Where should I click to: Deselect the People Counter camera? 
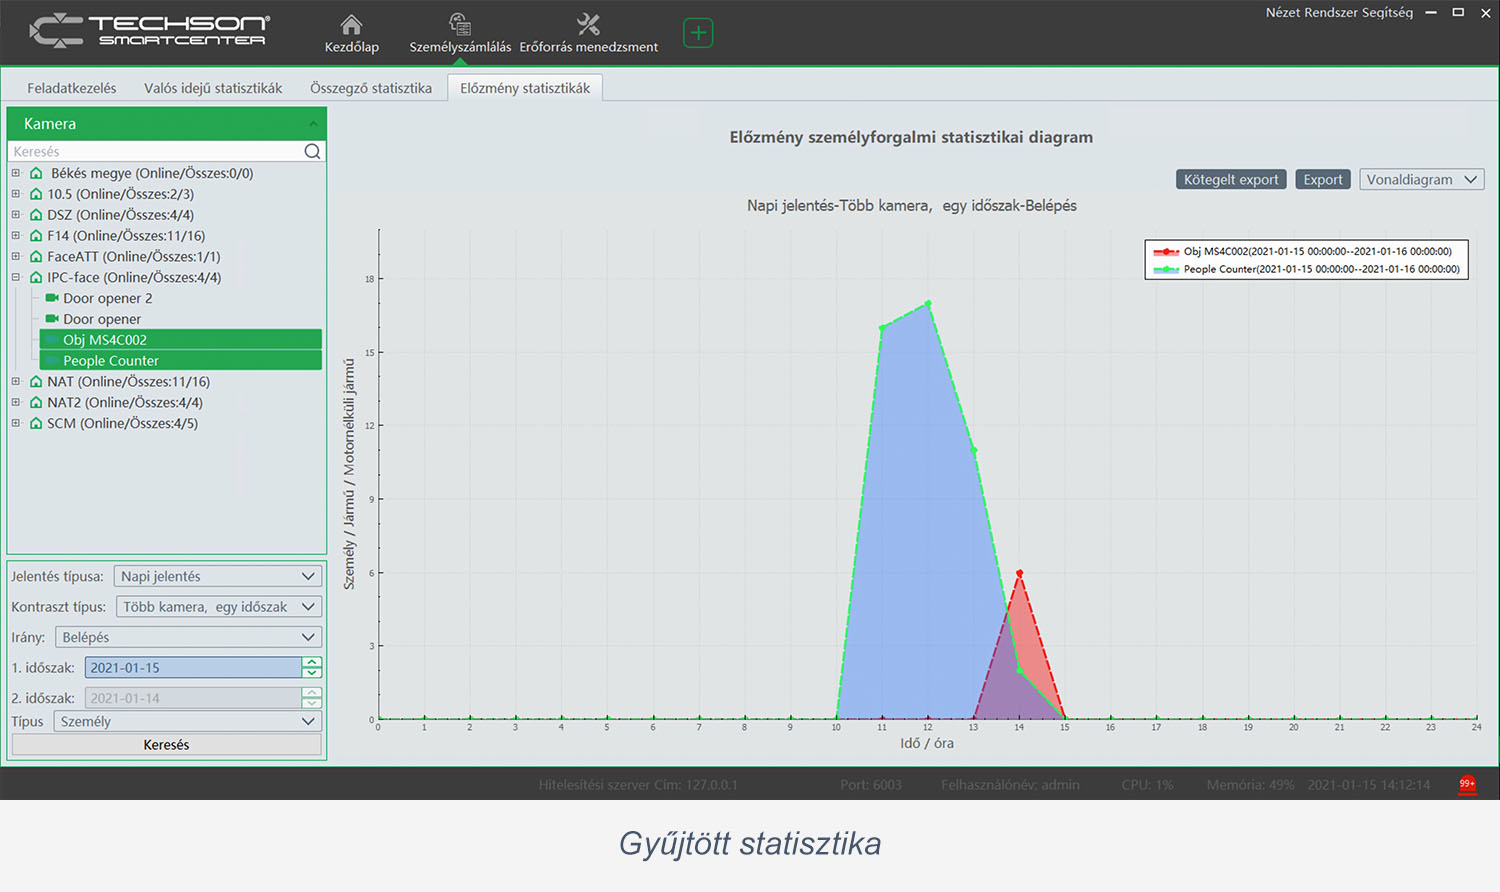click(111, 361)
